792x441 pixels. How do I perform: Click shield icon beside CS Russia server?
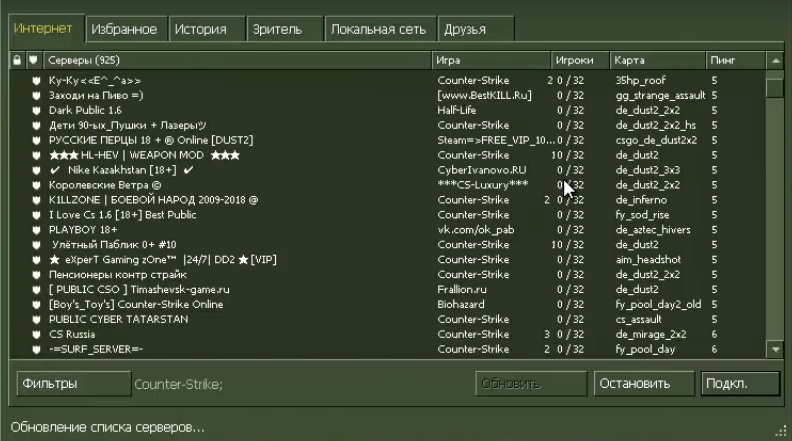[36, 334]
